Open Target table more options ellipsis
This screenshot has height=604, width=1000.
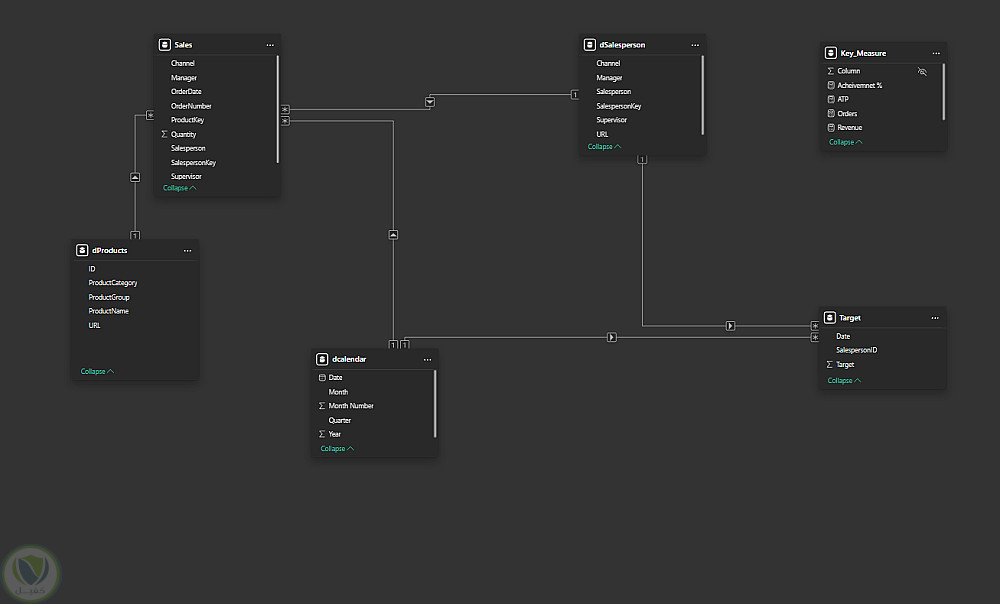coord(935,318)
